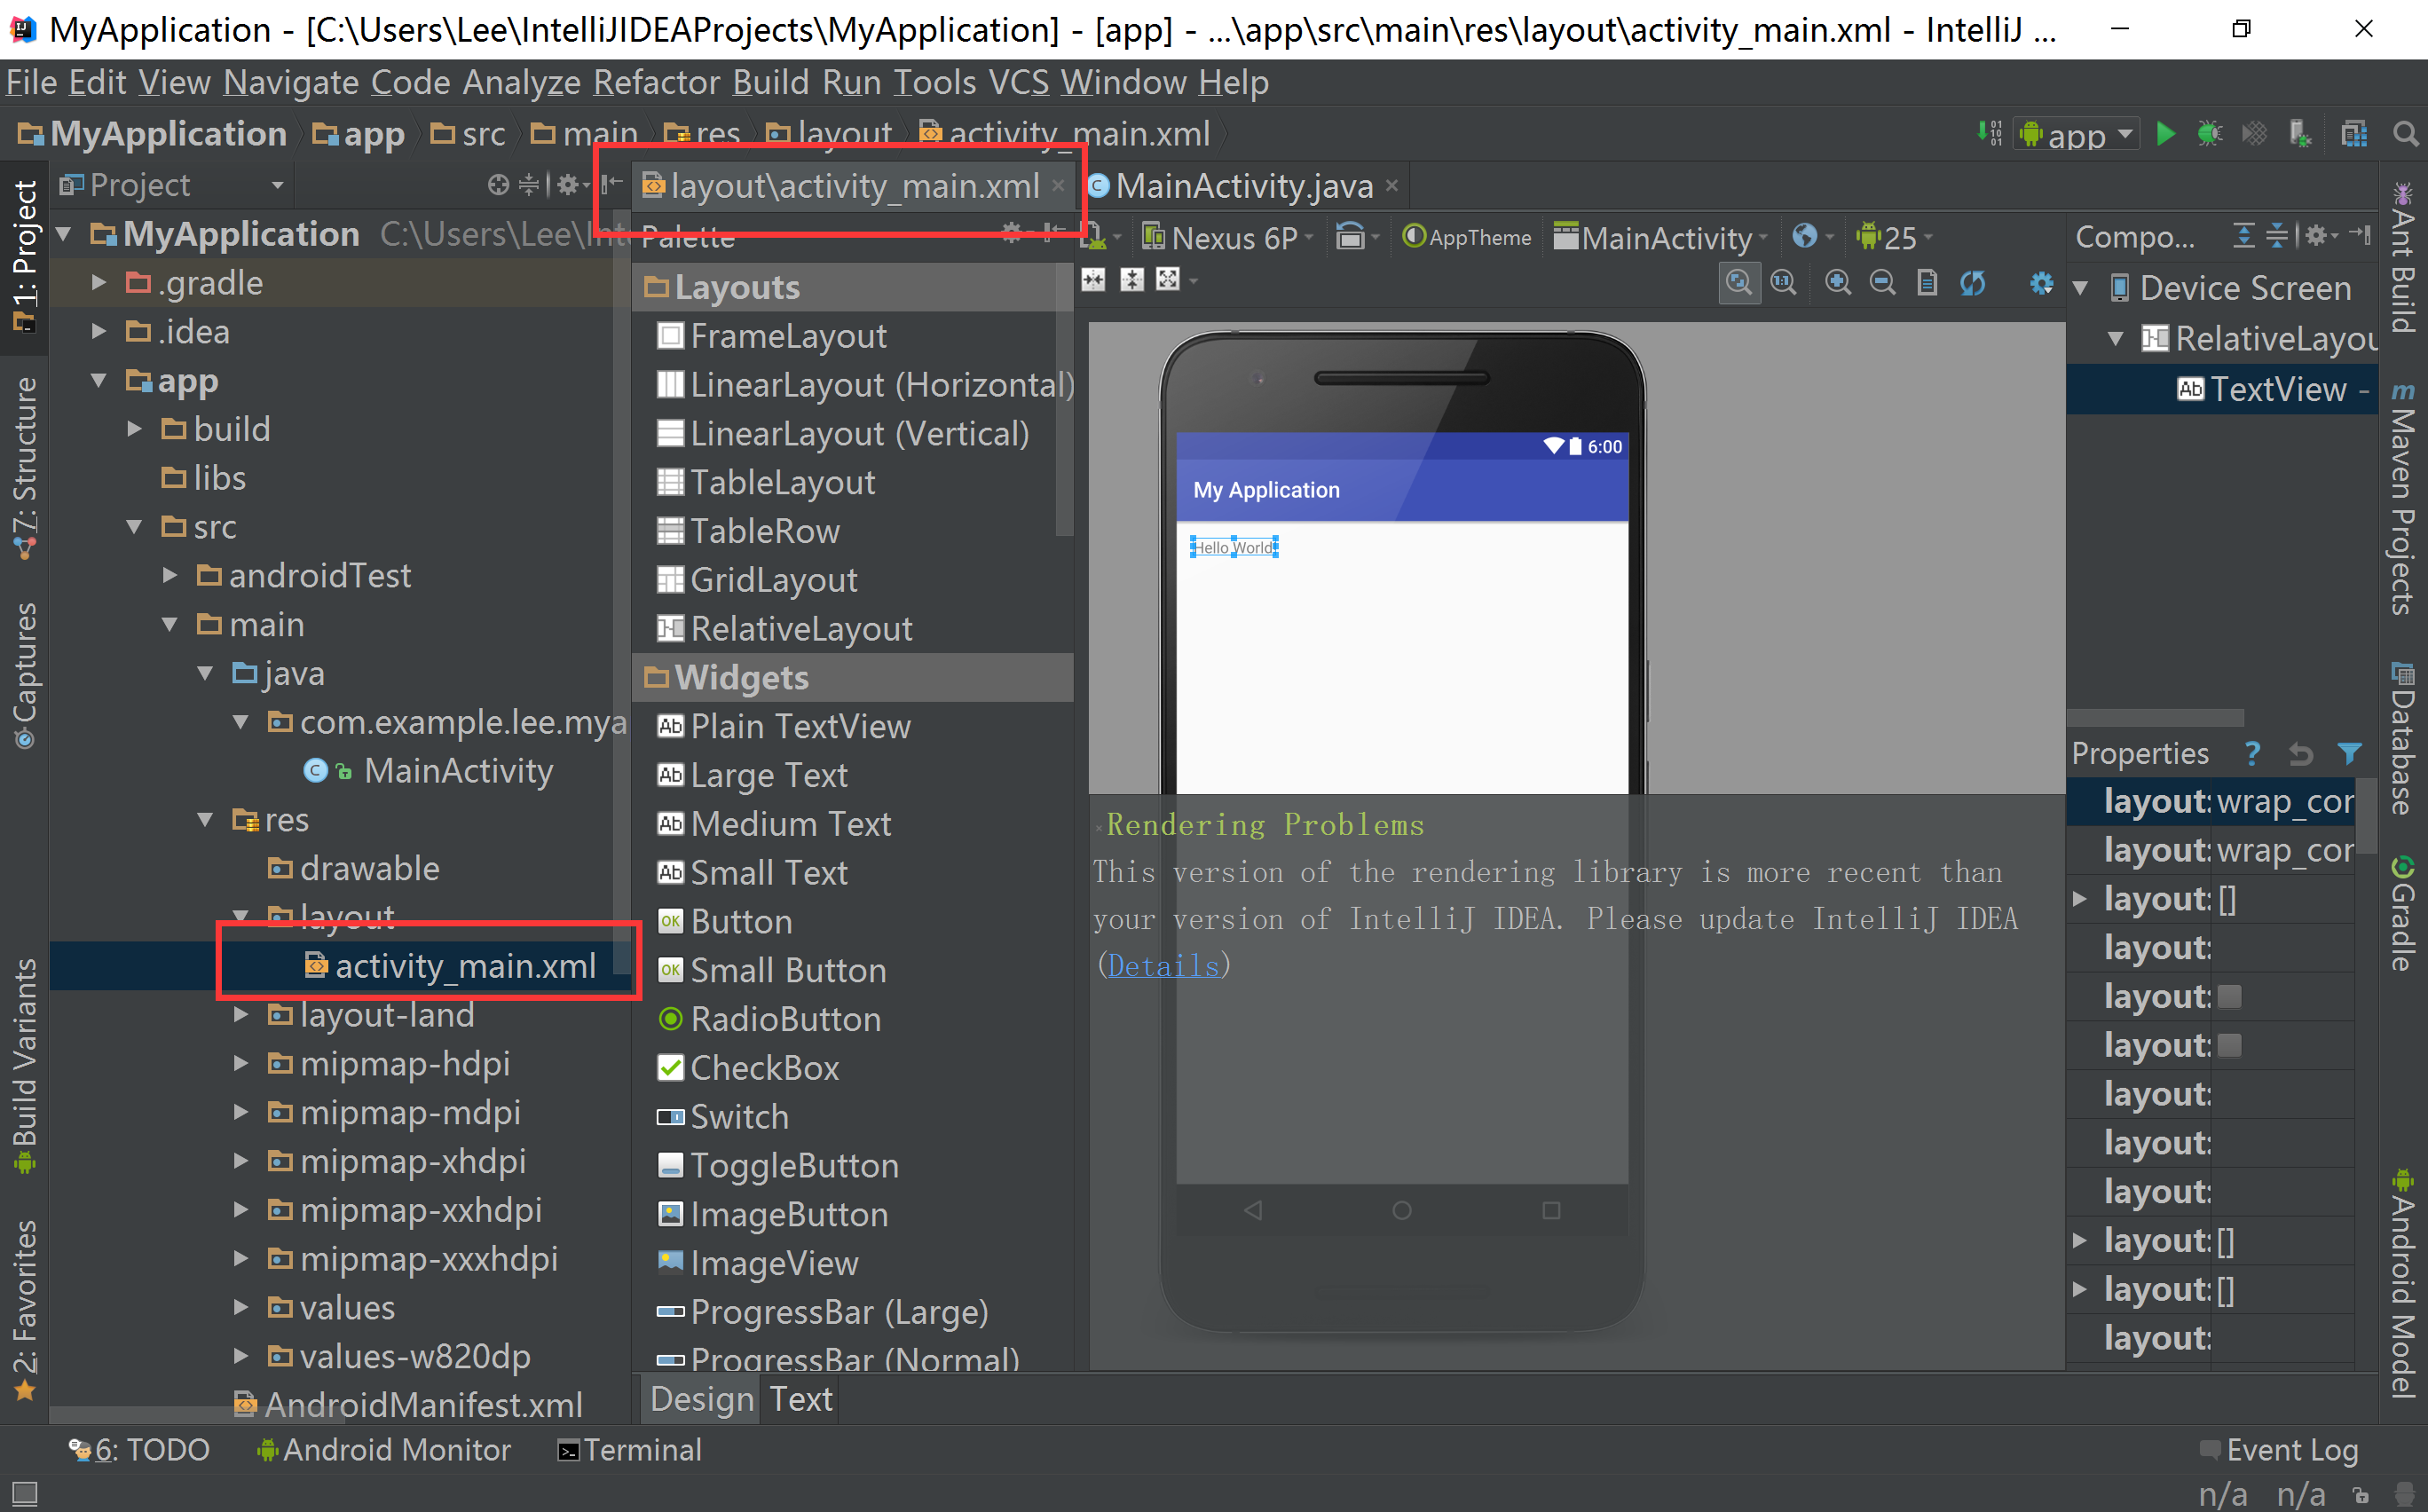
Task: Click the tool window quick-access corner icon
Action: click(x=23, y=1494)
